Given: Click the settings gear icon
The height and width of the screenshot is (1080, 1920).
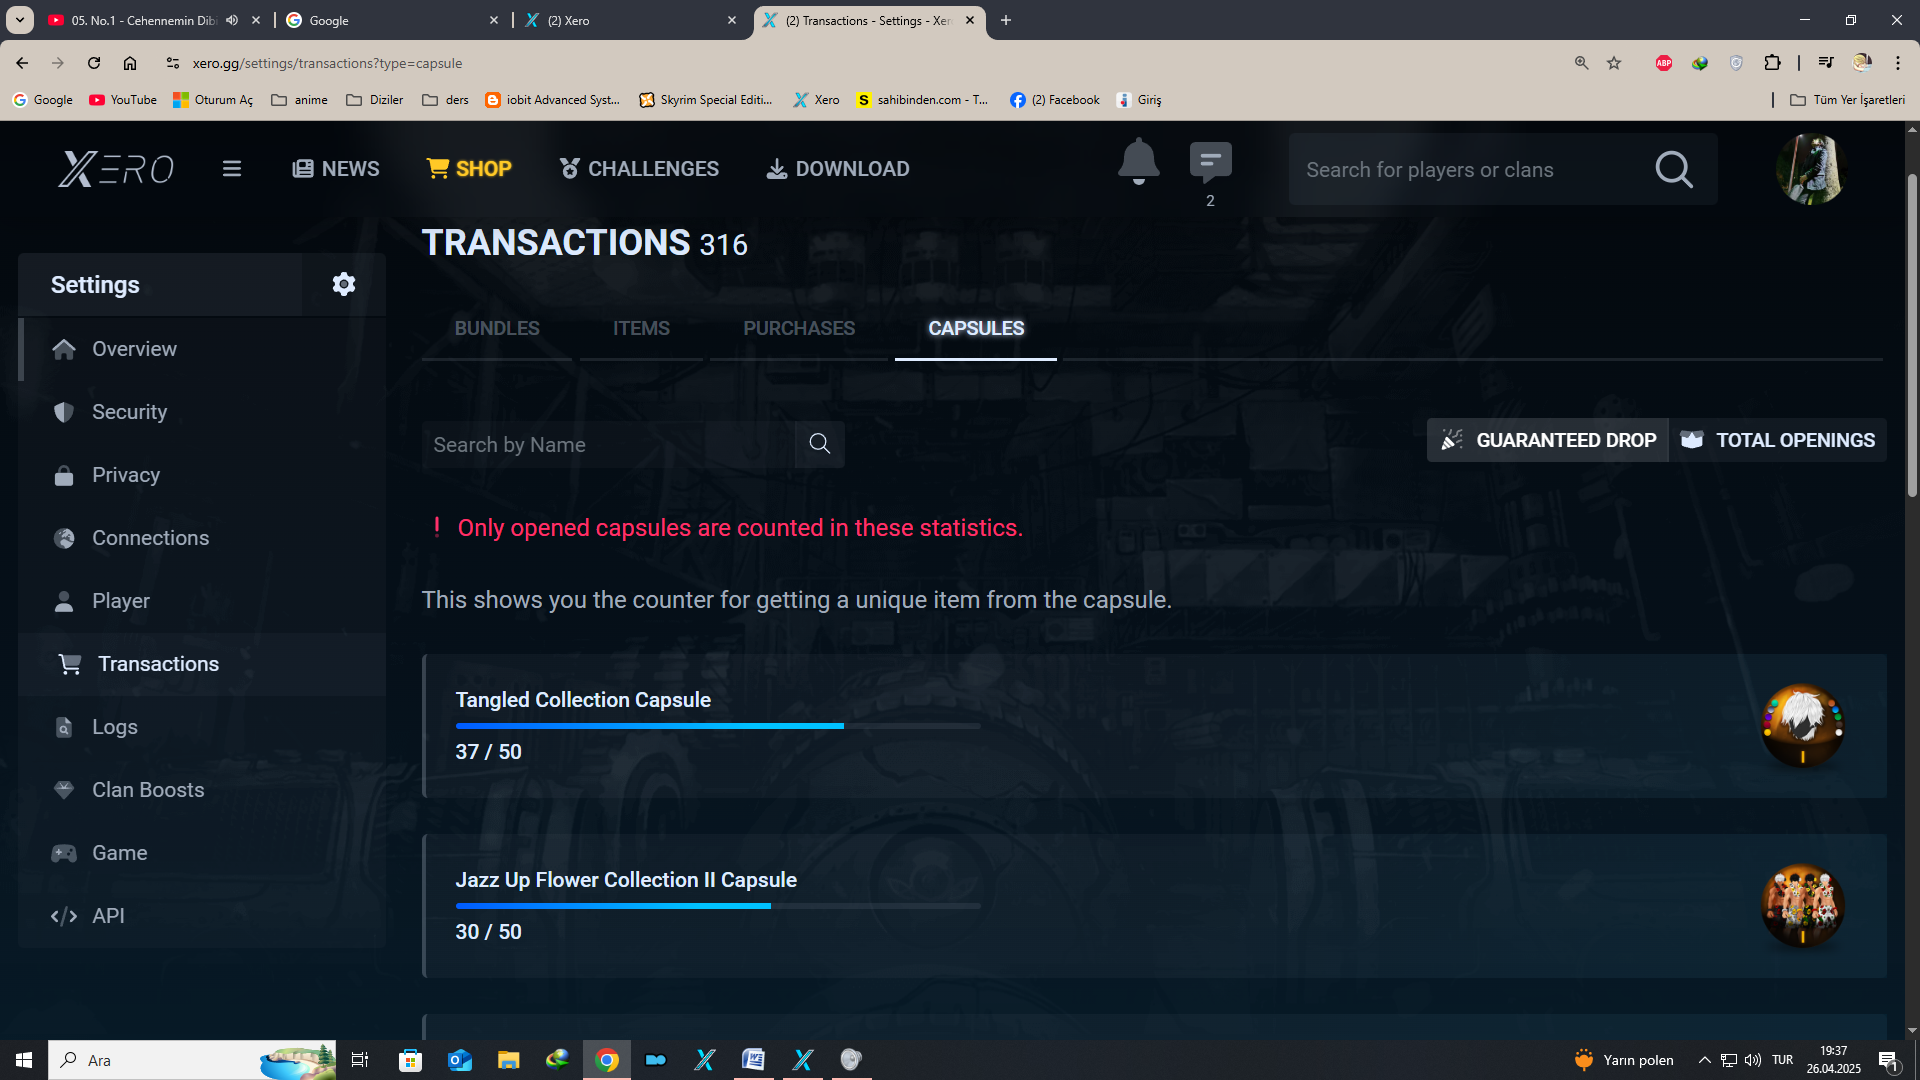Looking at the screenshot, I should pos(343,285).
